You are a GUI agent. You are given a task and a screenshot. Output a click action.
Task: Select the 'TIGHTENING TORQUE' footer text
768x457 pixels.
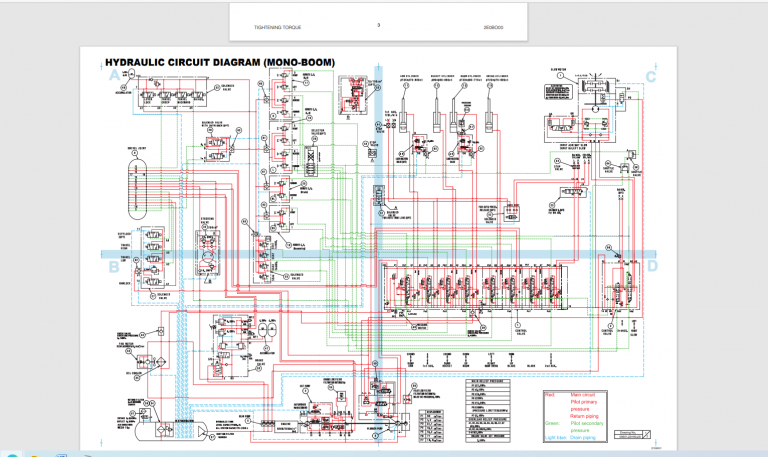[277, 27]
